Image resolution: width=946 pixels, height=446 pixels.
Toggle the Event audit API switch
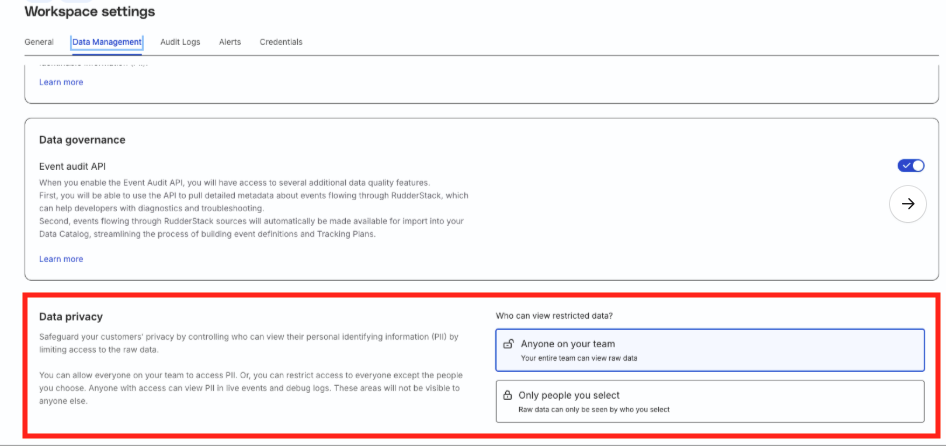pyautogui.click(x=911, y=165)
